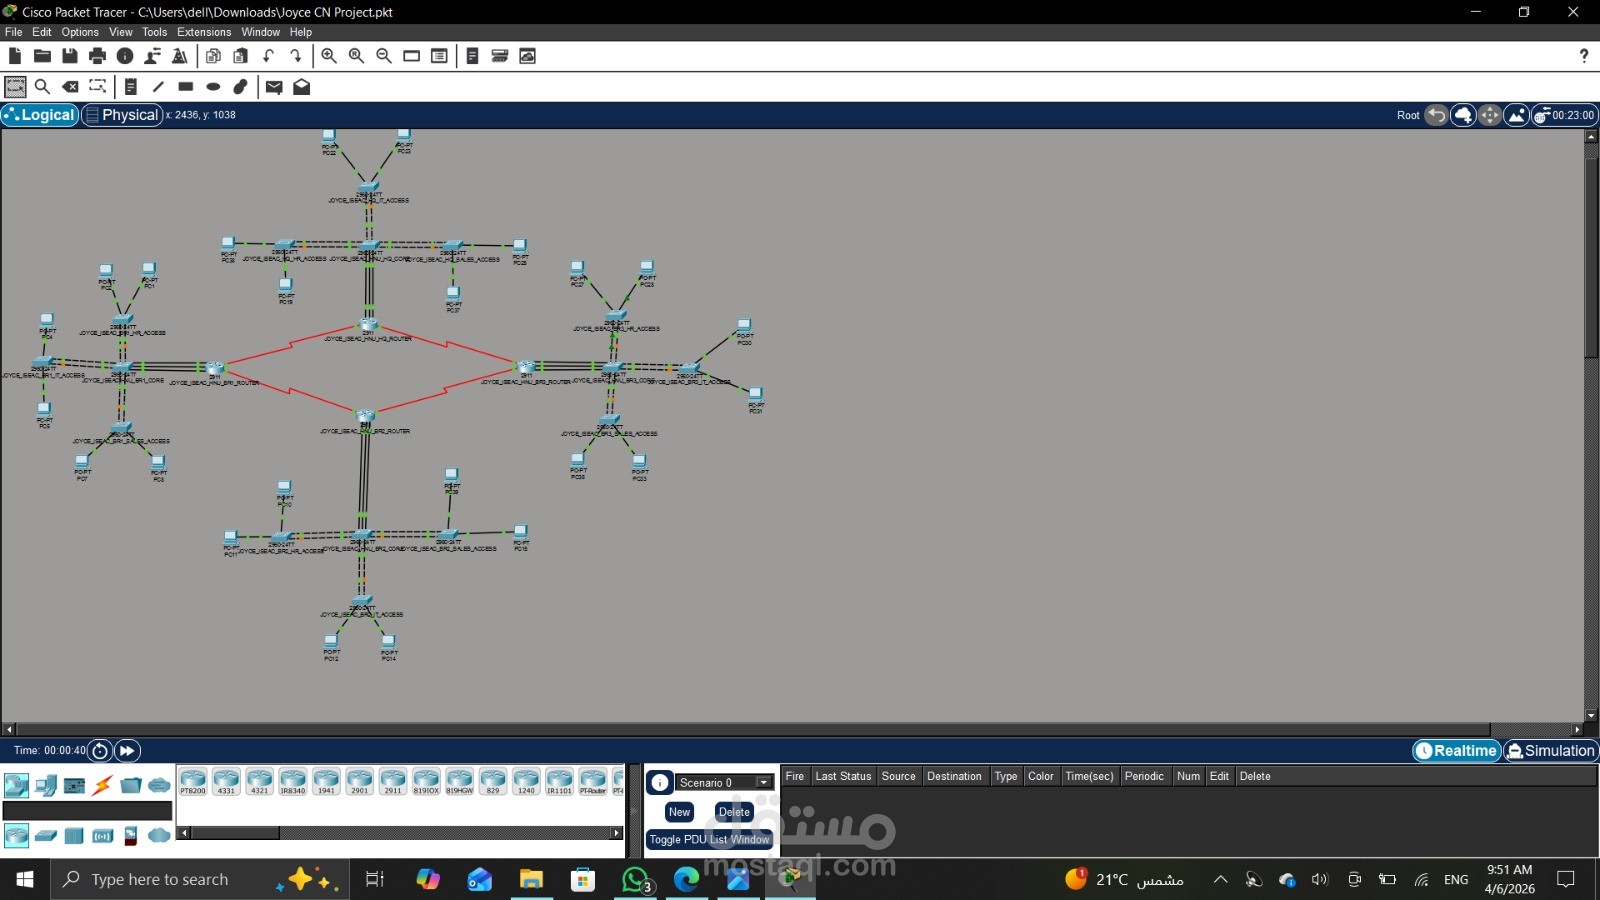Choose the Select tool in the second toolbar
The width and height of the screenshot is (1600, 900).
point(15,87)
